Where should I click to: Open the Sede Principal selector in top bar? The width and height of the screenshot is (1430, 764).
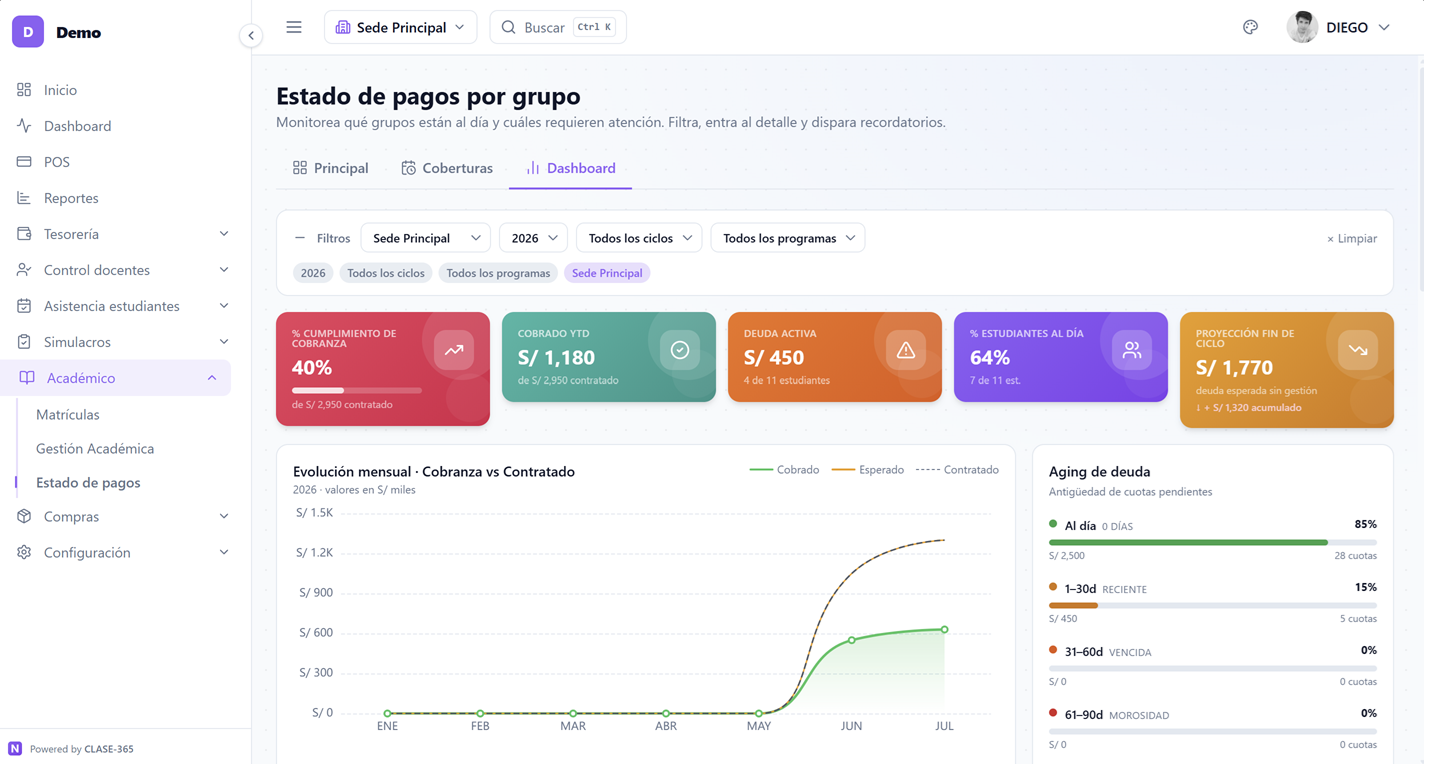click(400, 27)
